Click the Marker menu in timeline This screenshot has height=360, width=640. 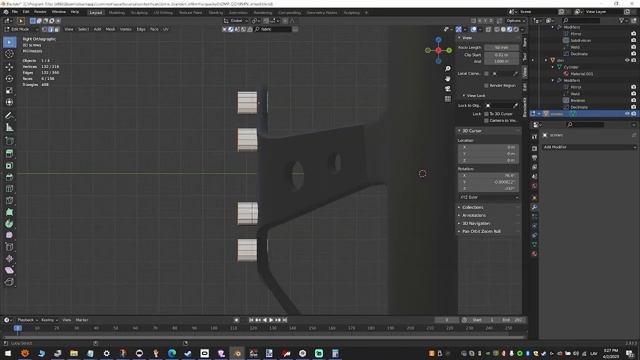(82, 320)
